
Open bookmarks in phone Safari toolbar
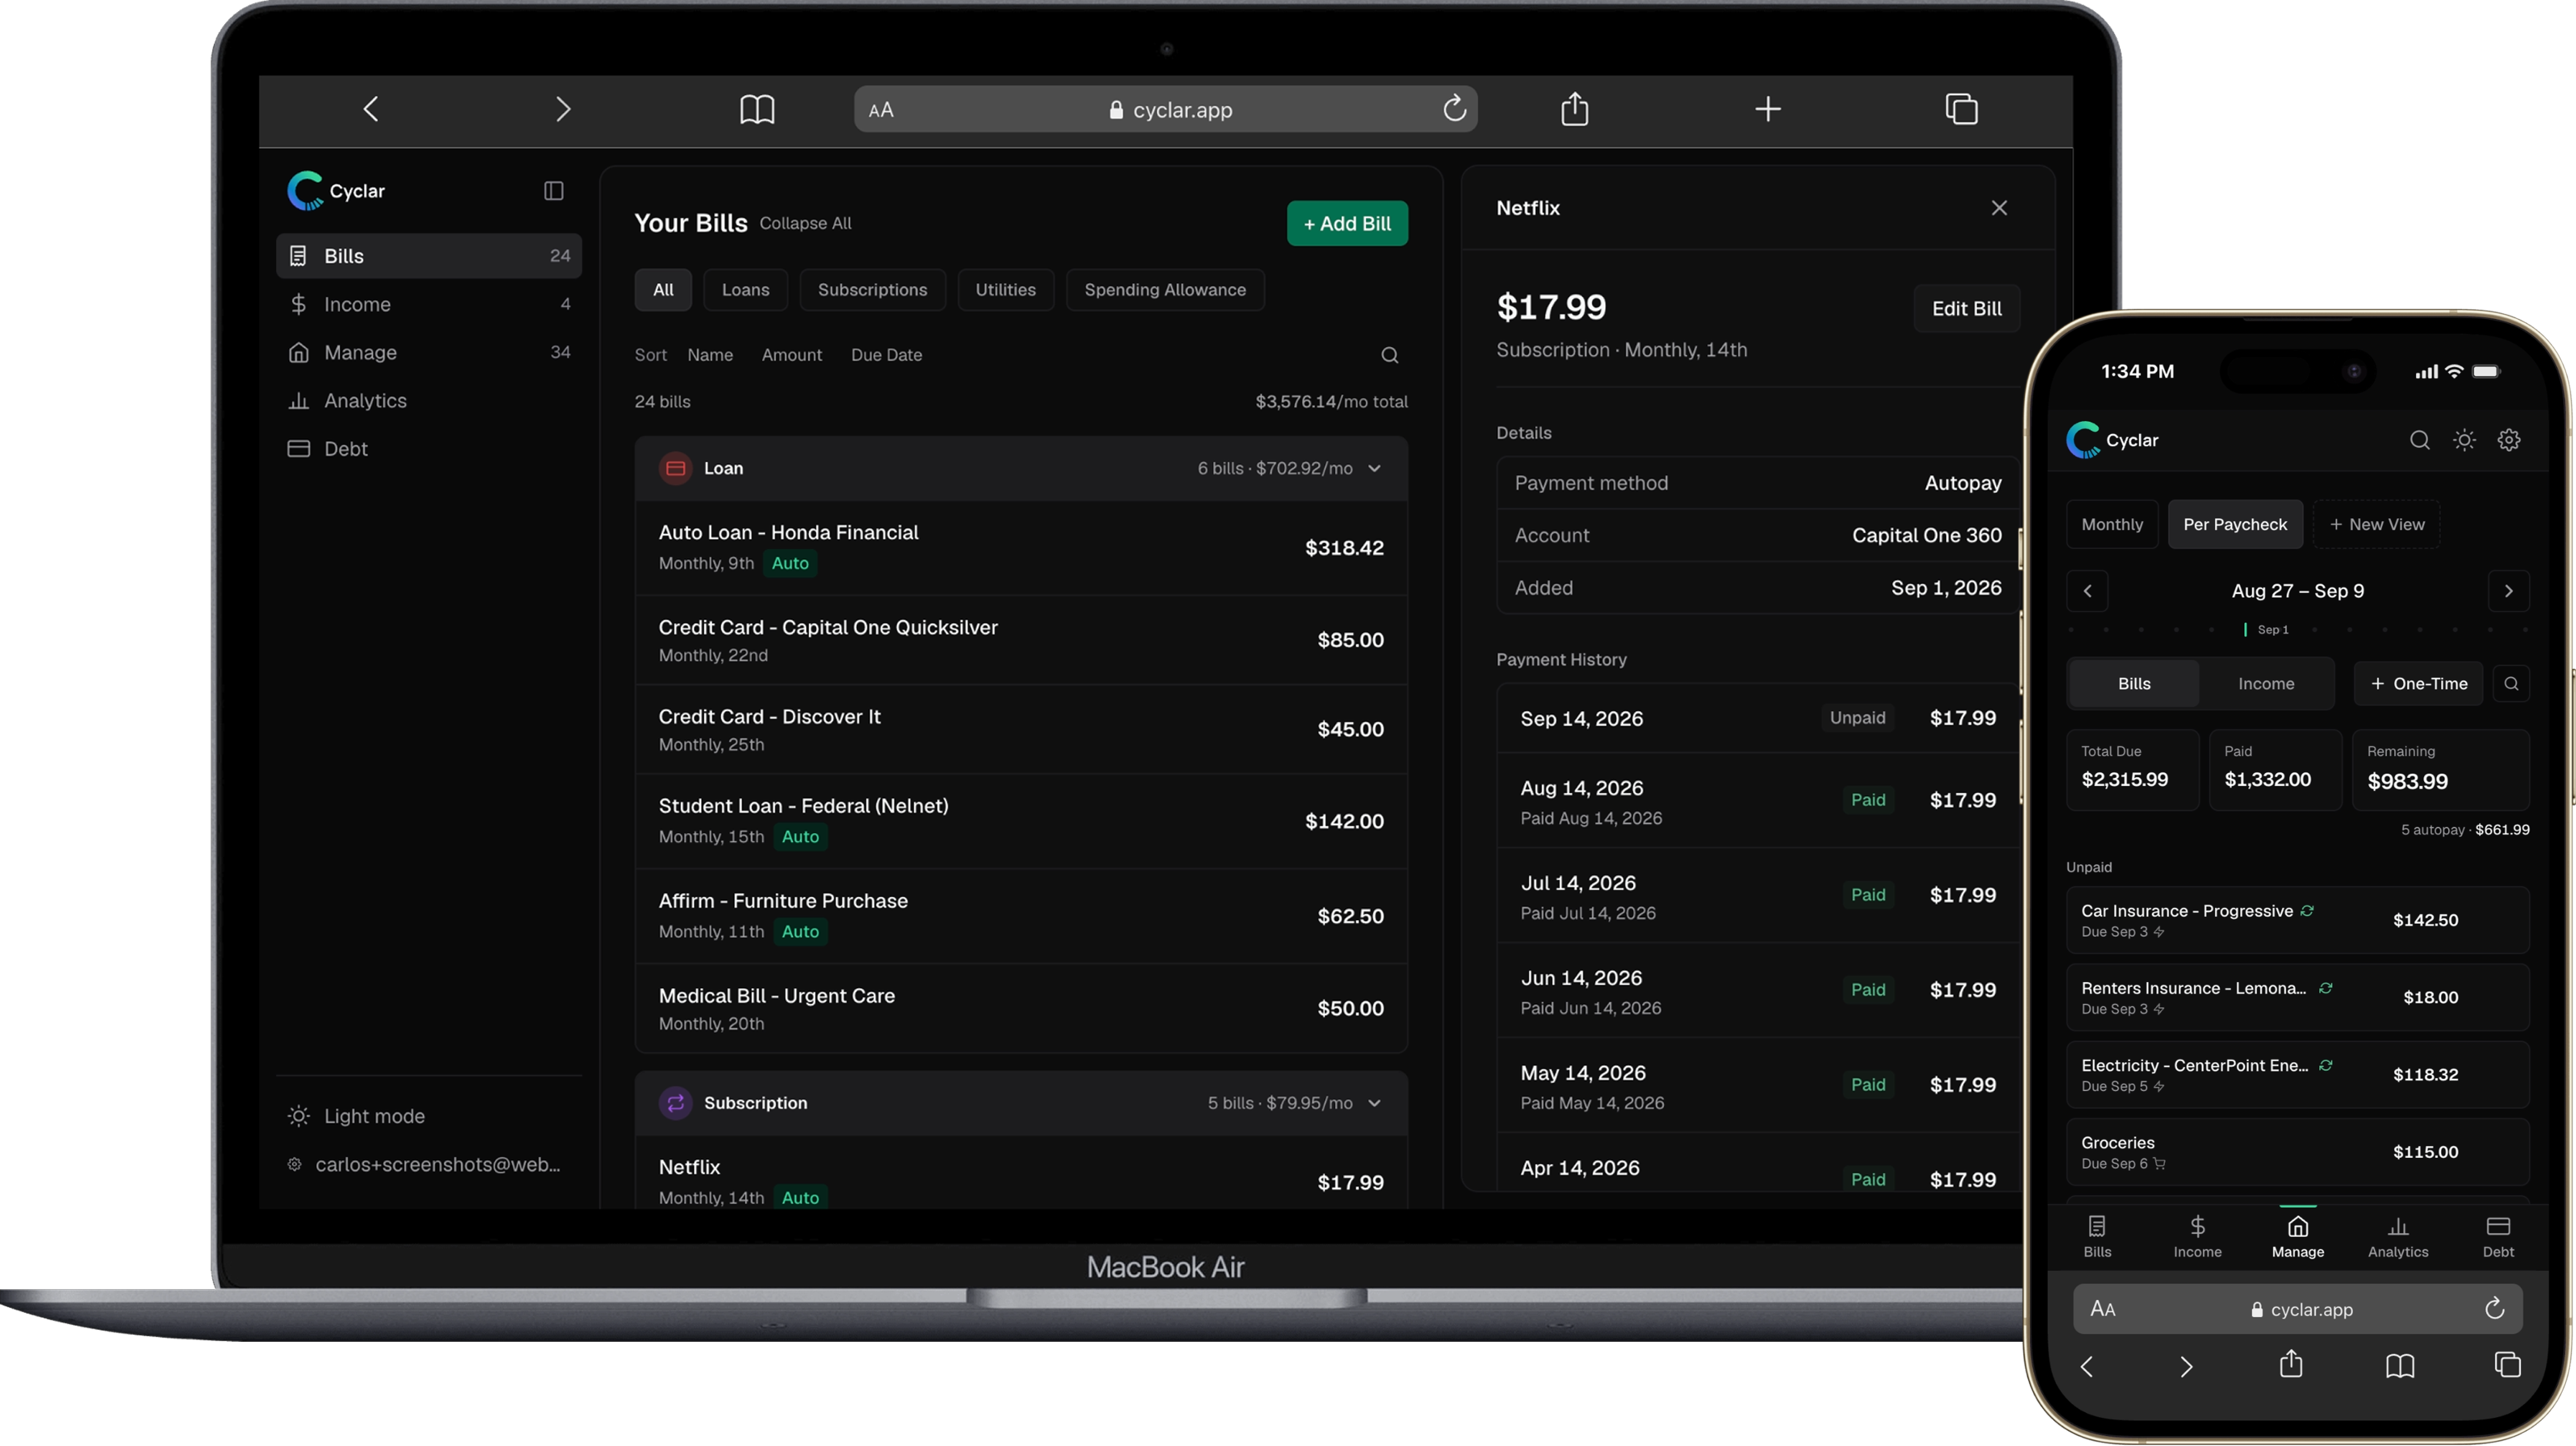(2400, 1366)
